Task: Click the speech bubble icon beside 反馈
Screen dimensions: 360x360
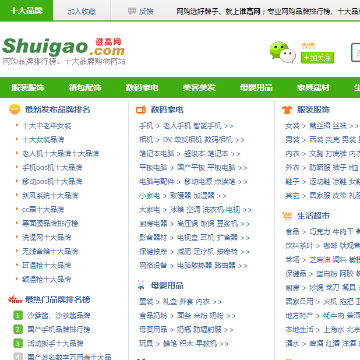Action: [x=132, y=11]
